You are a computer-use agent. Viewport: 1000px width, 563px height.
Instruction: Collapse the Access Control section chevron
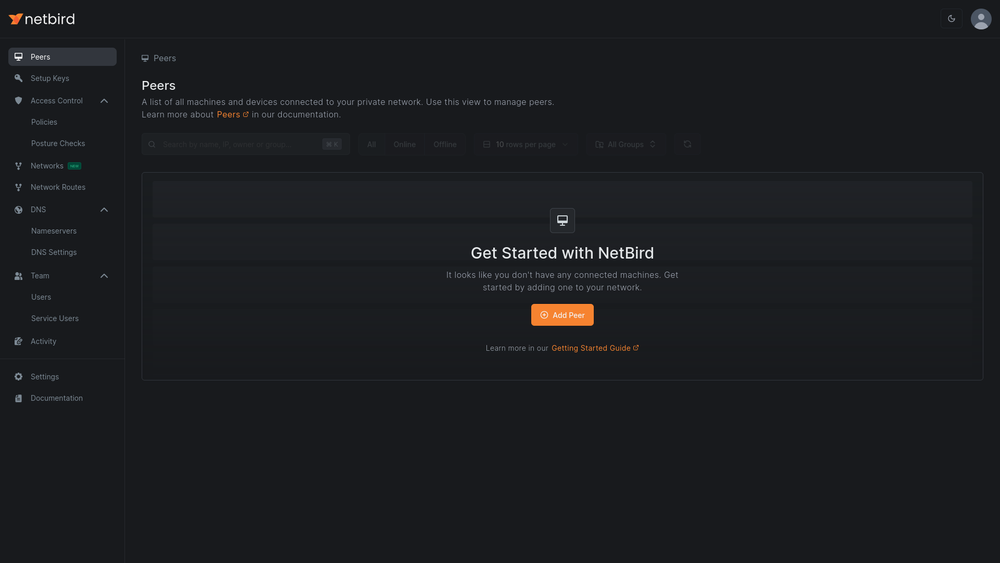[x=104, y=101]
